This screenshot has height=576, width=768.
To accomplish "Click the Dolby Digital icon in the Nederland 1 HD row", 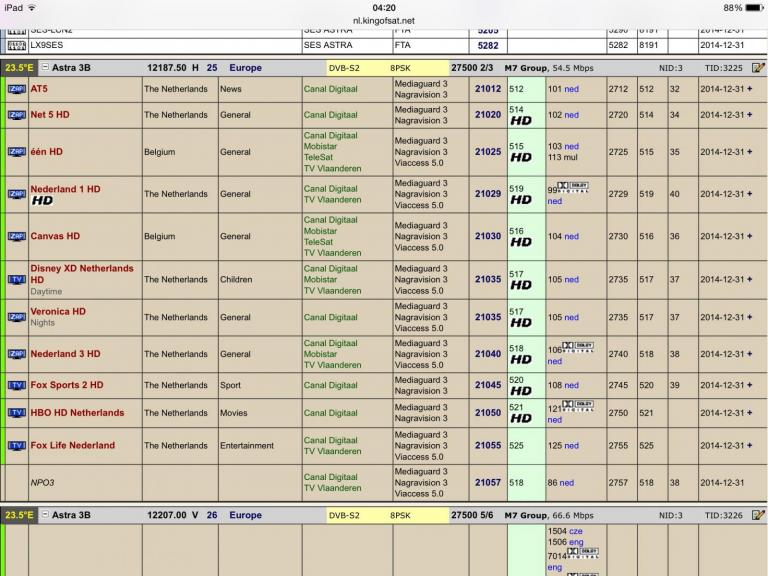I will [573, 187].
